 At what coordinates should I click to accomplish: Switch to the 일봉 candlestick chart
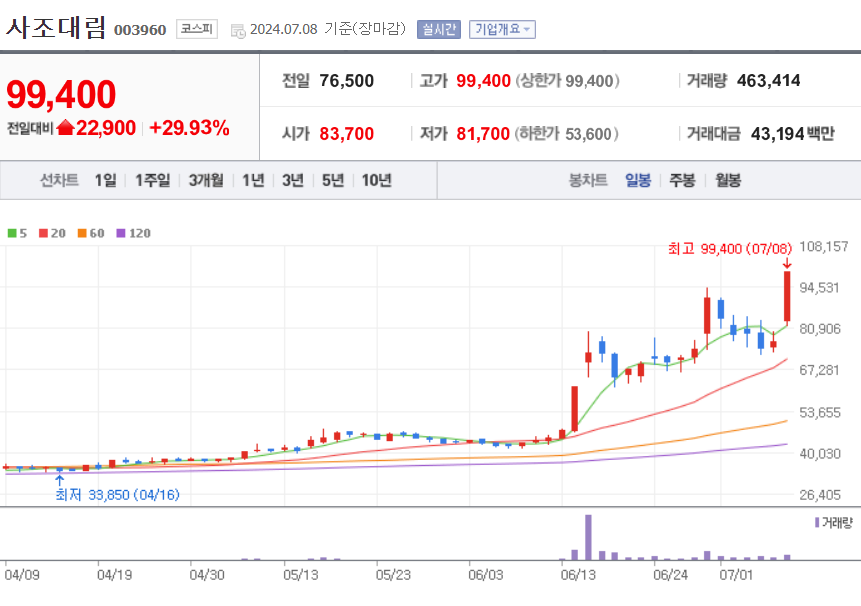click(x=638, y=180)
